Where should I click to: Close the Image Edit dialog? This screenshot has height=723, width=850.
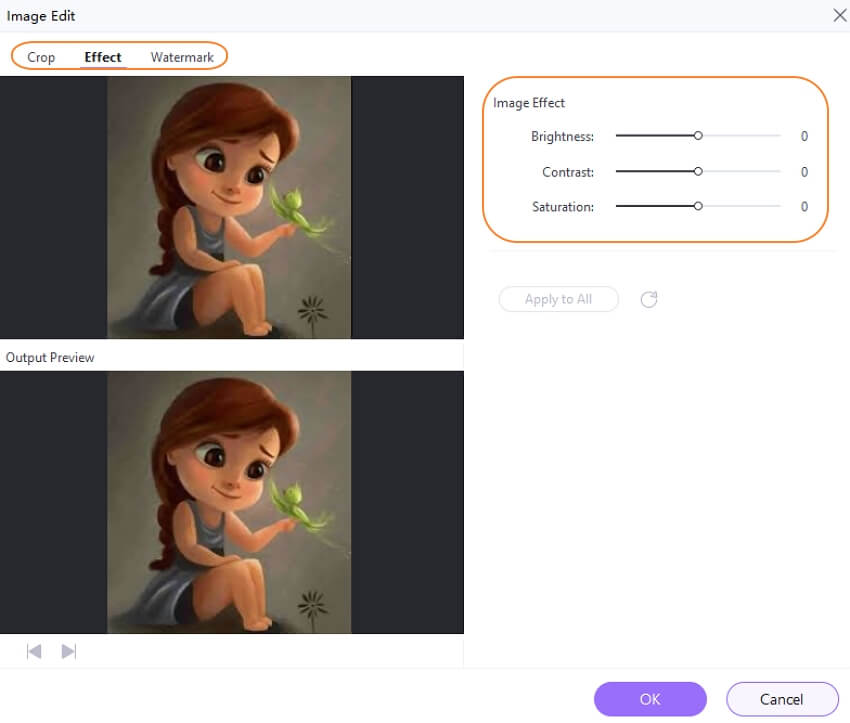click(x=840, y=15)
